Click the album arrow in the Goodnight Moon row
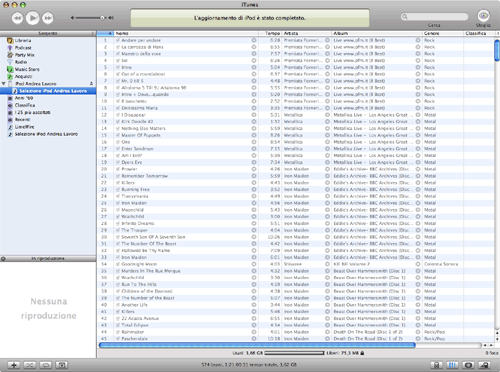This screenshot has width=500, height=372. 418,264
